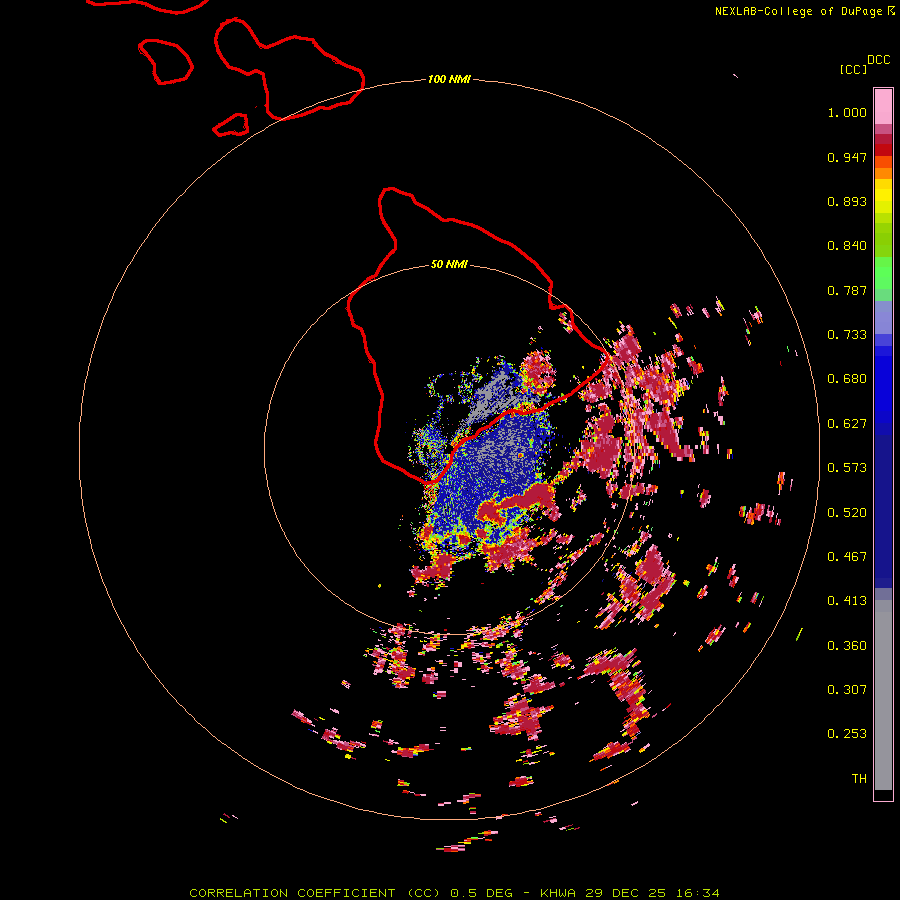Select the 0.307 color scale value
The height and width of the screenshot is (900, 900).
[847, 690]
